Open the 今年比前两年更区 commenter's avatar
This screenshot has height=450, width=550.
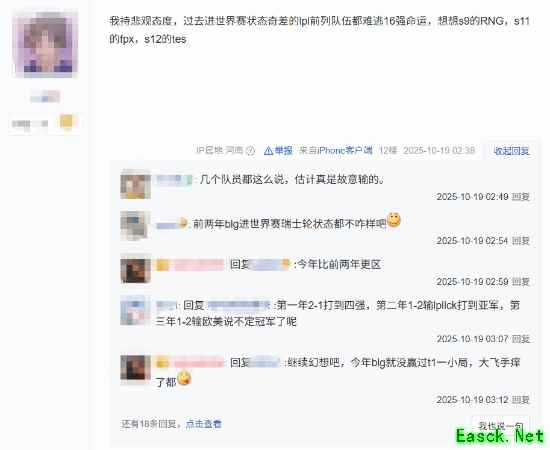point(135,270)
